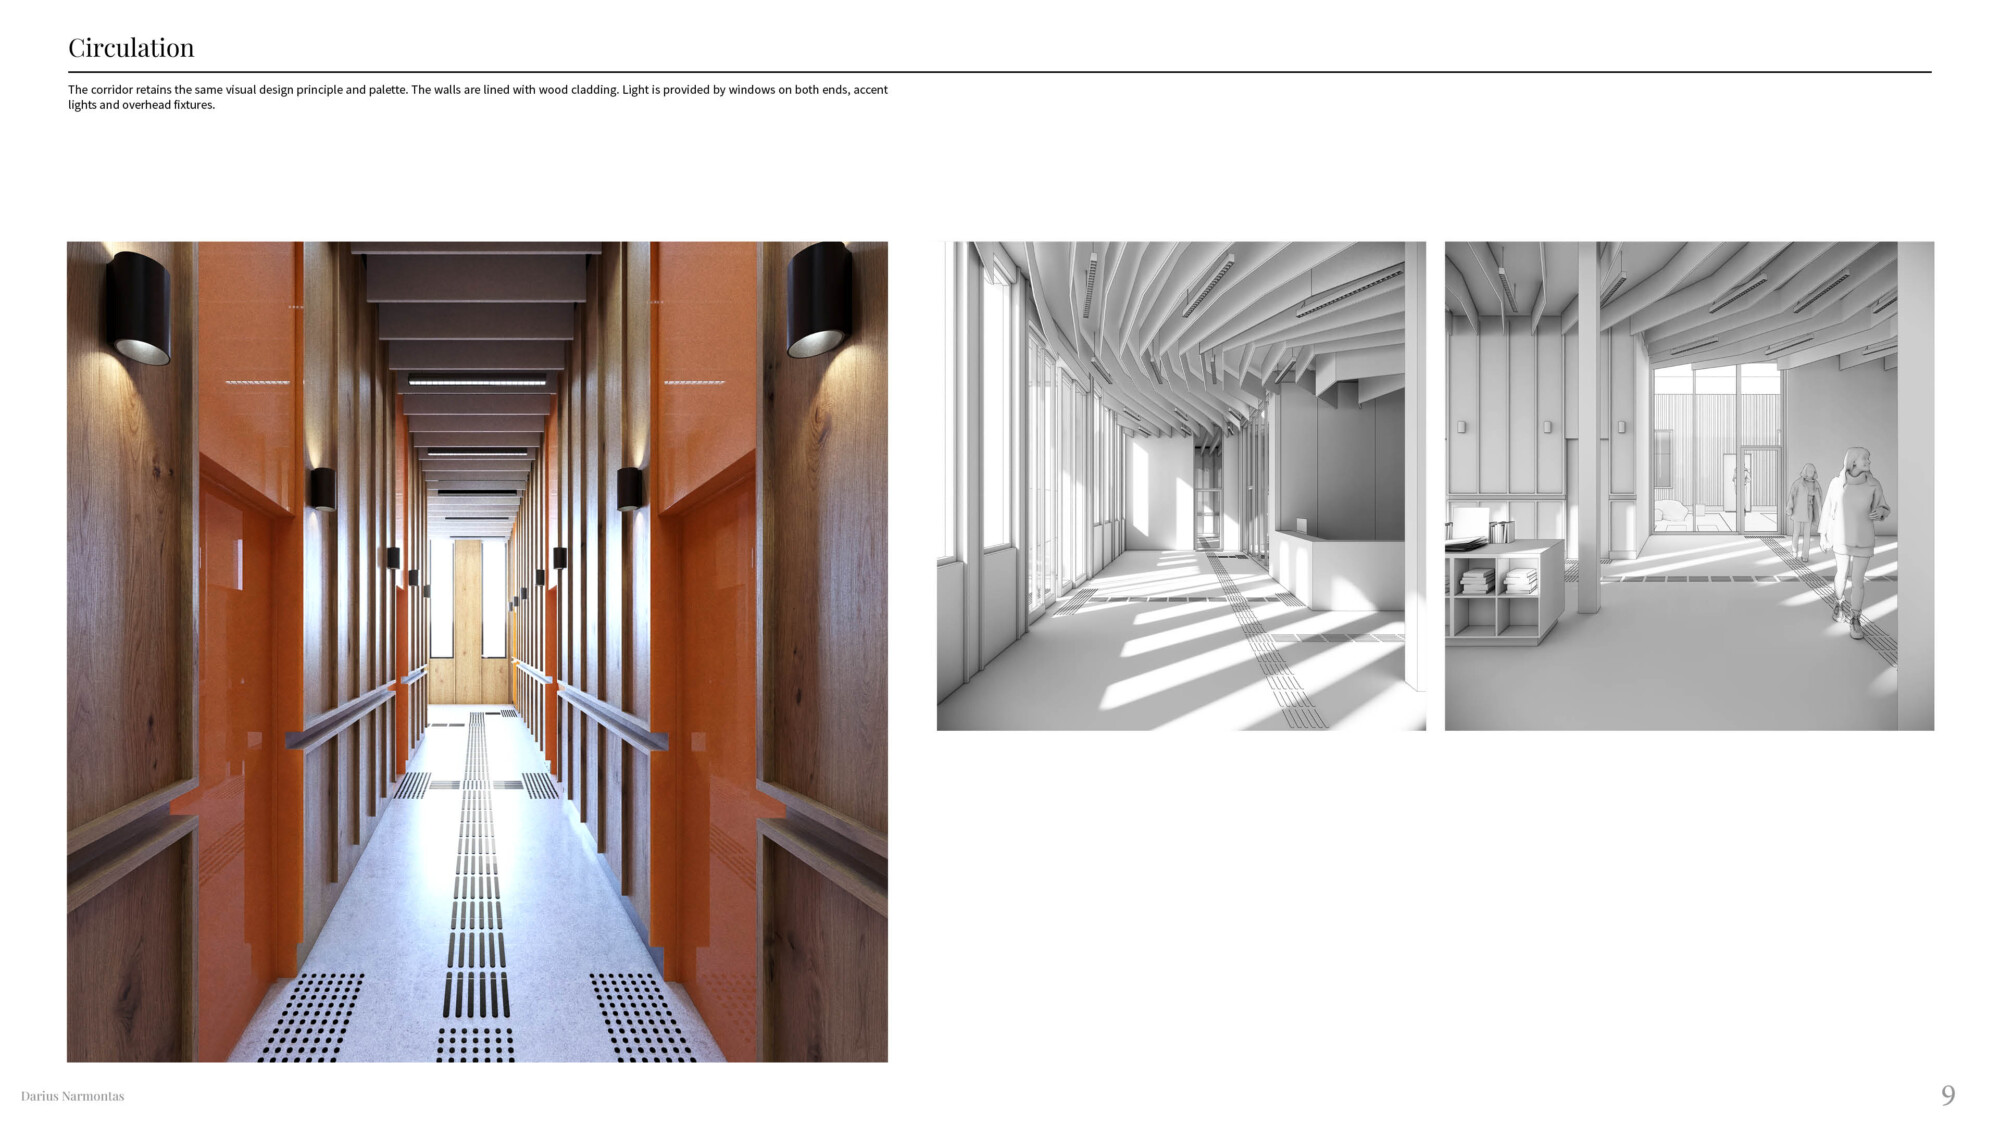Click top-left black wall sconce in corridor
The height and width of the screenshot is (1125, 2000).
point(139,307)
